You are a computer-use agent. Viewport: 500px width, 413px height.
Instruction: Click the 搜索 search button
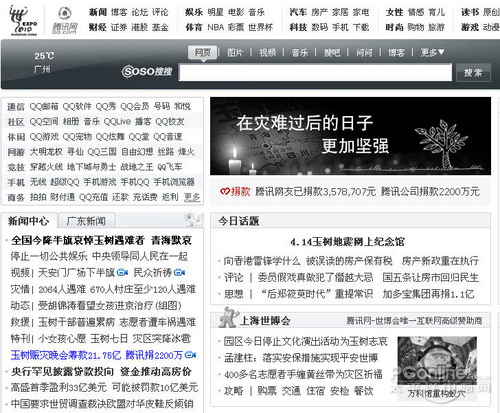pyautogui.click(x=473, y=72)
